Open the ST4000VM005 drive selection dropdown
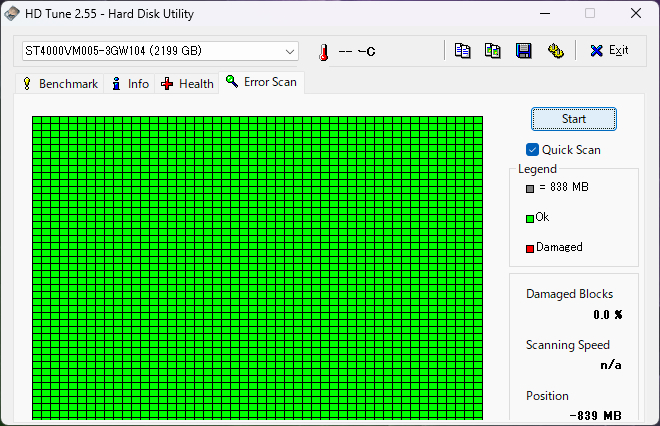Viewport: 660px width, 426px height. pyautogui.click(x=160, y=51)
